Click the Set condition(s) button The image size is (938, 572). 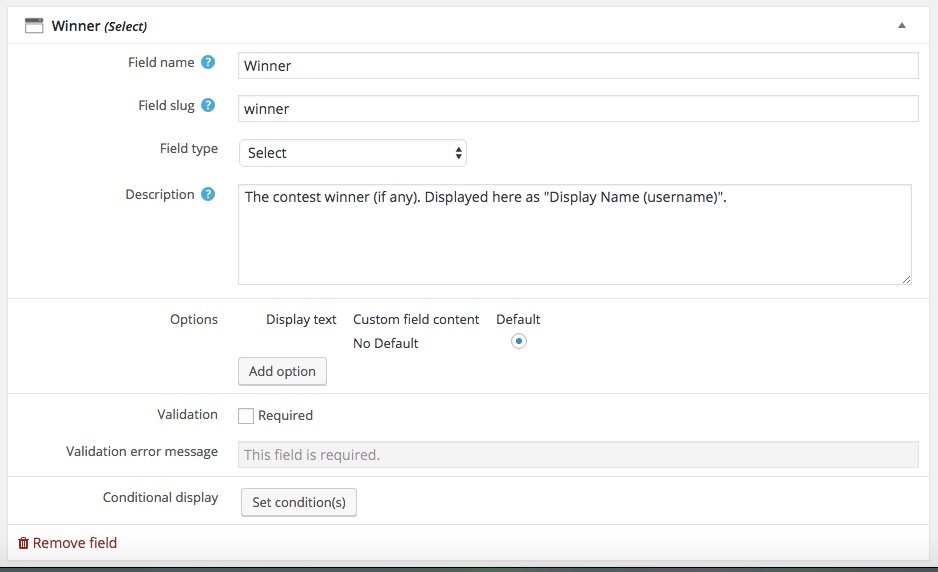(x=299, y=502)
